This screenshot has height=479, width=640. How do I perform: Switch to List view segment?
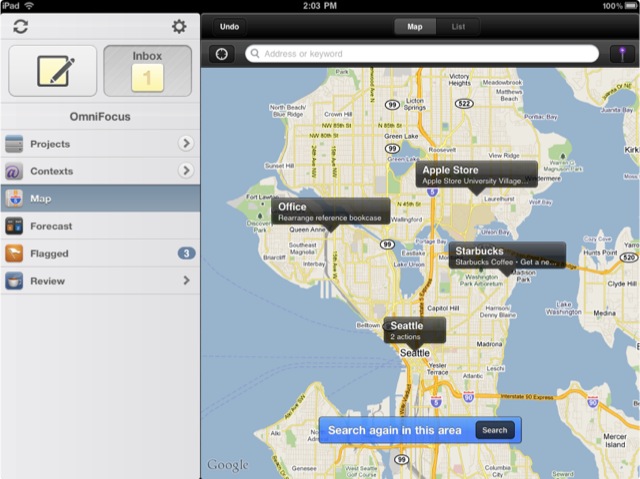[x=458, y=26]
